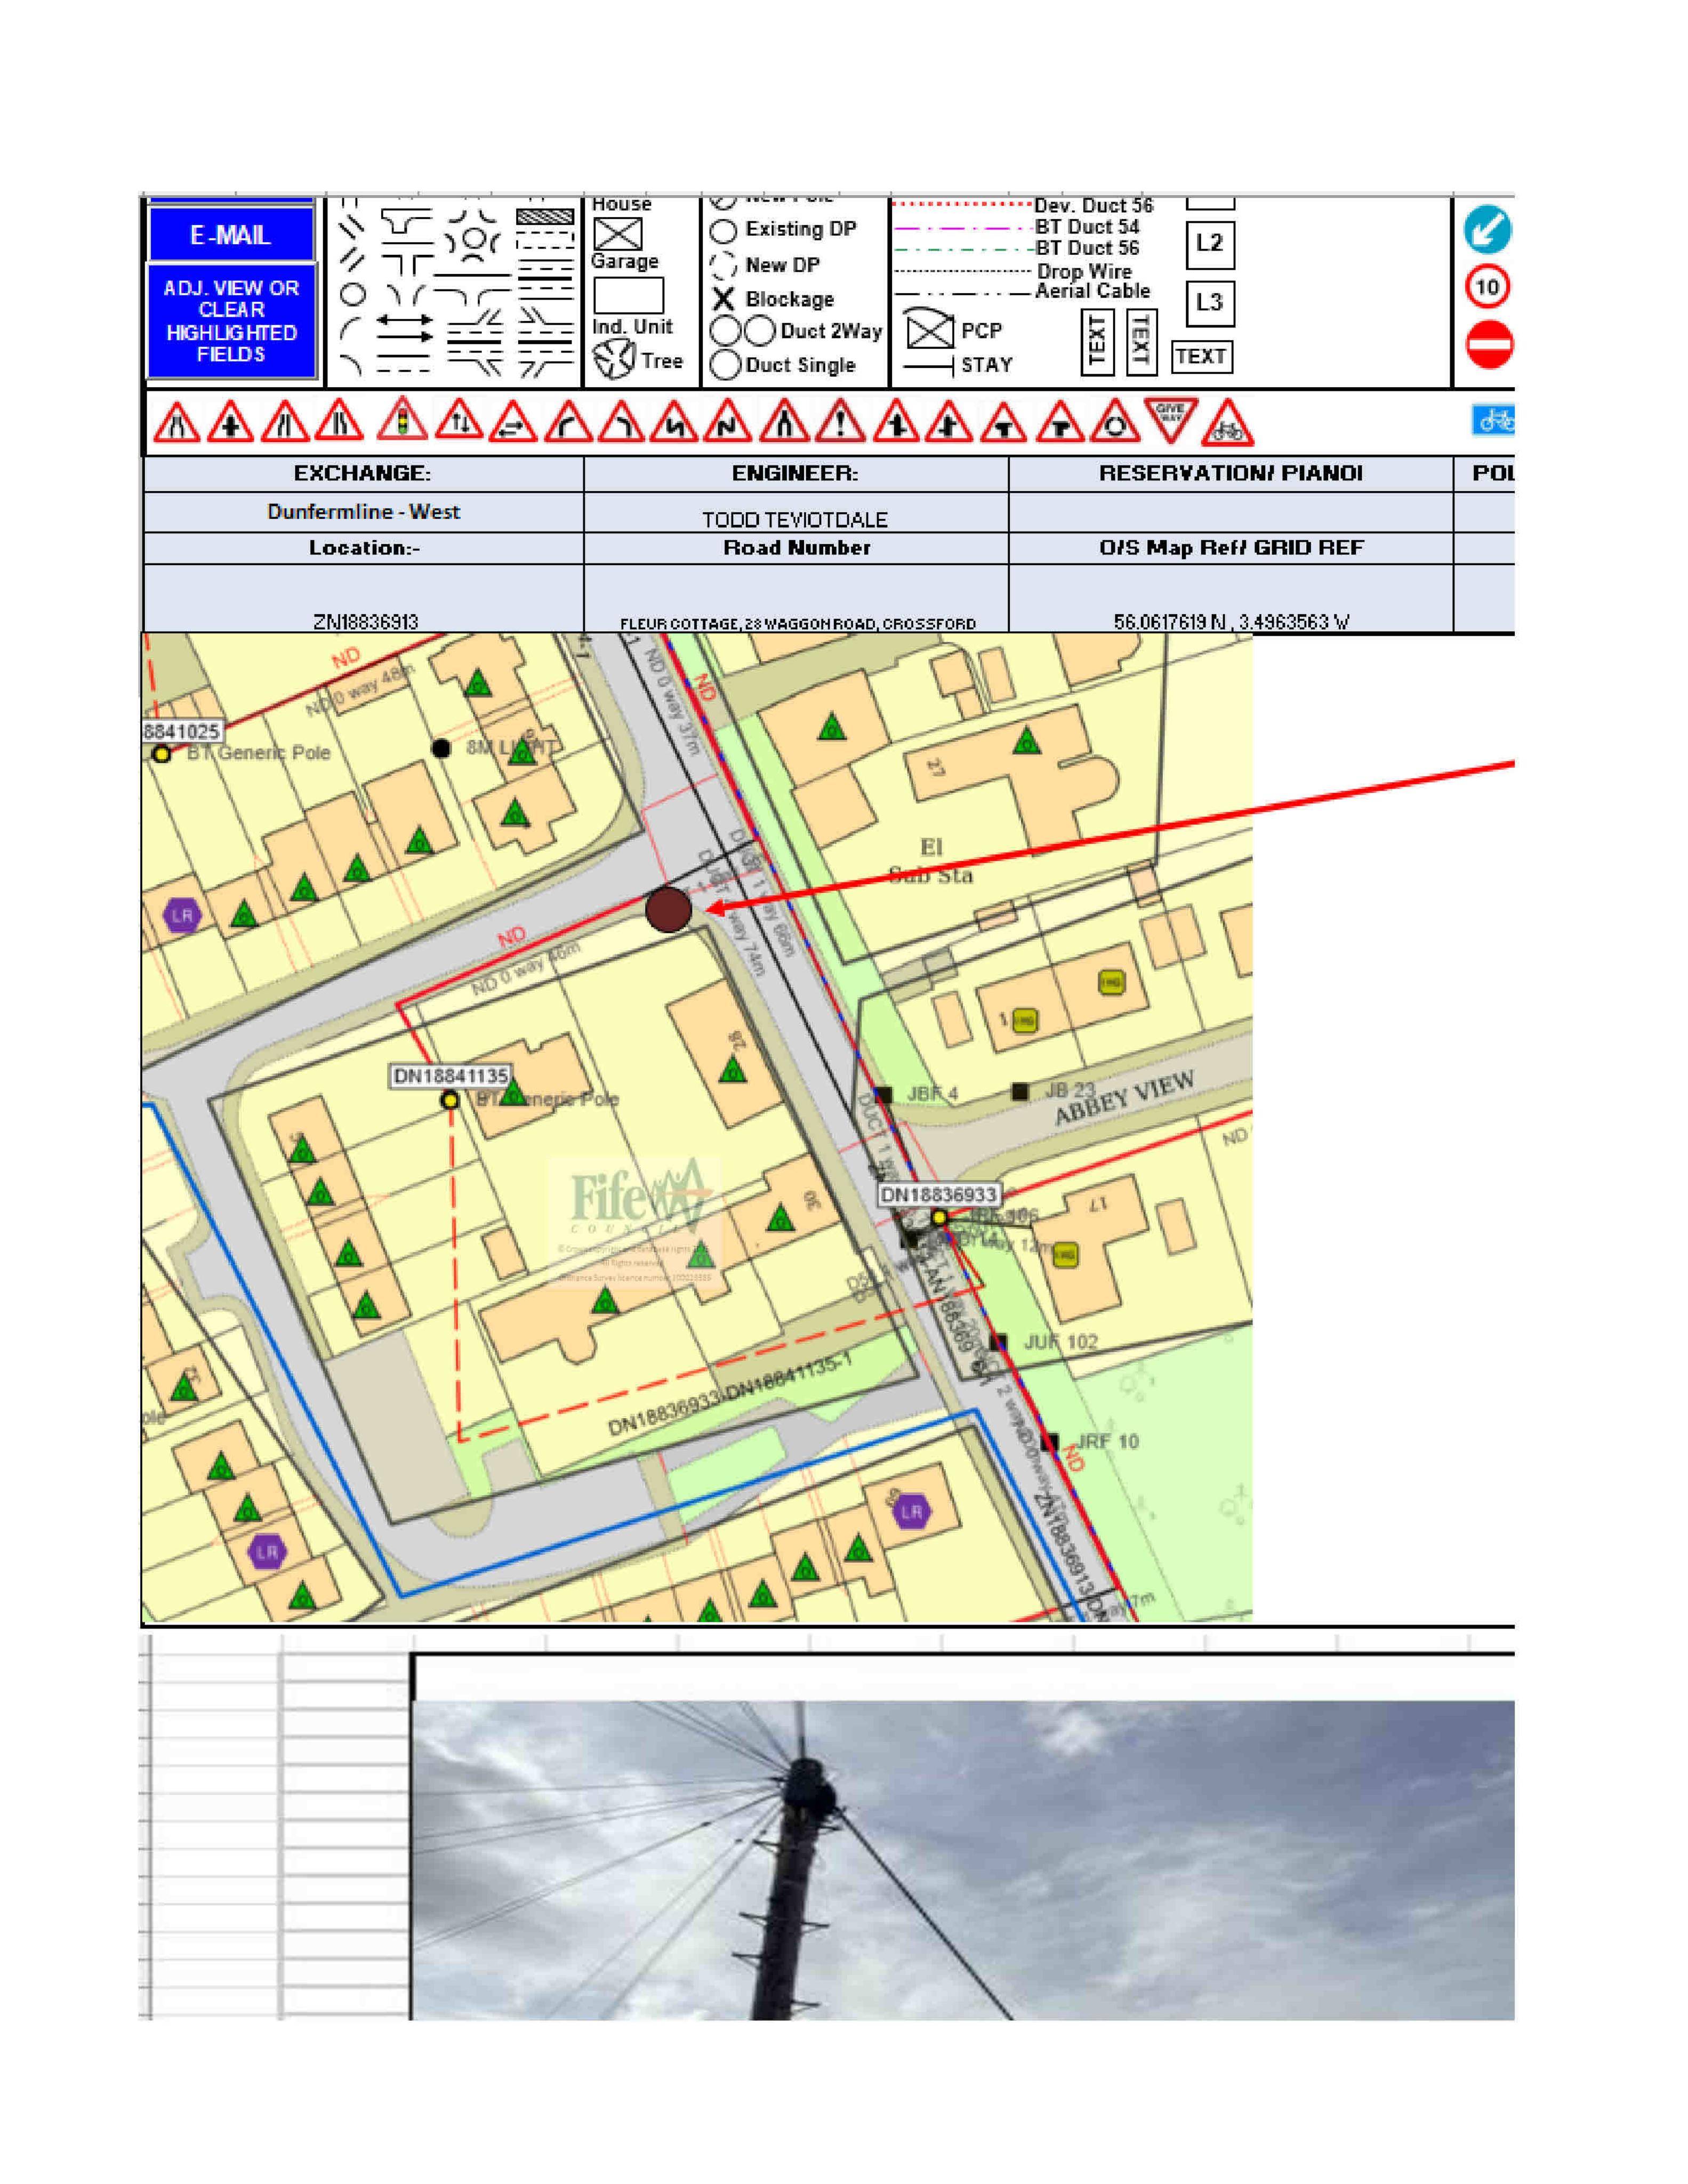Select the Blockage X symbol

pyautogui.click(x=723, y=299)
